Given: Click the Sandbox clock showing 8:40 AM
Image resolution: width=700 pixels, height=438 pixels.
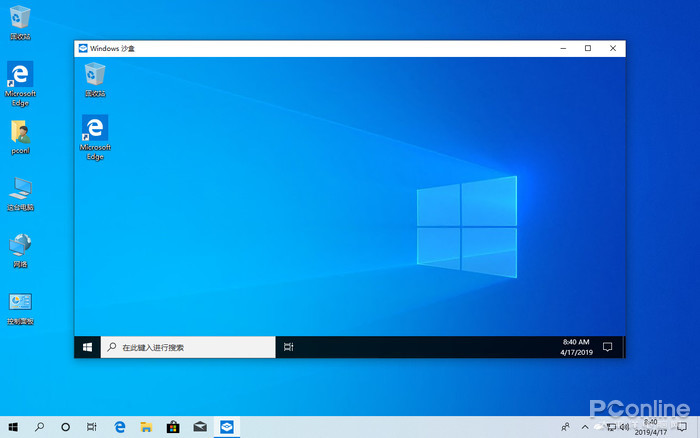Looking at the screenshot, I should point(576,347).
